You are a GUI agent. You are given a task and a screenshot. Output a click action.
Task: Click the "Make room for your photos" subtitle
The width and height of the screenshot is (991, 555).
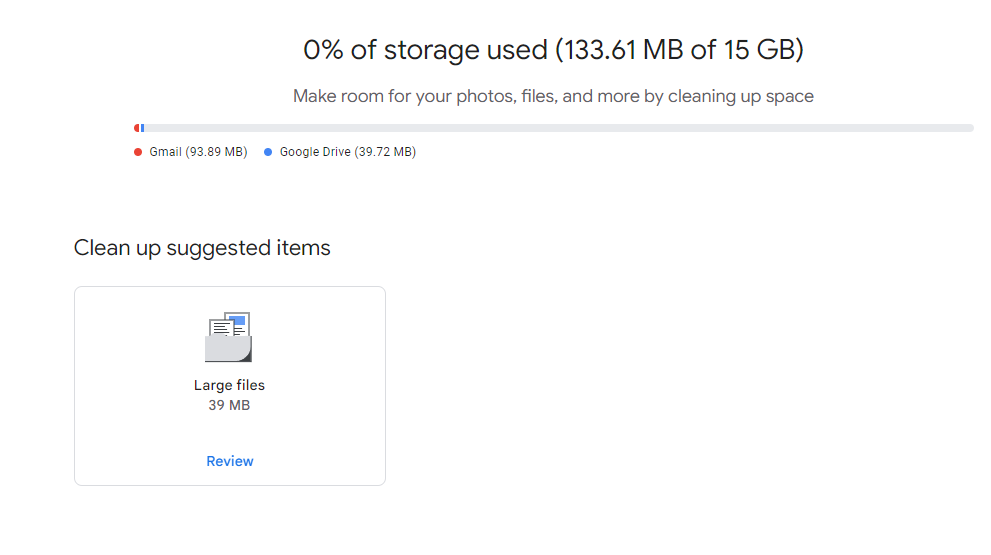pos(553,97)
